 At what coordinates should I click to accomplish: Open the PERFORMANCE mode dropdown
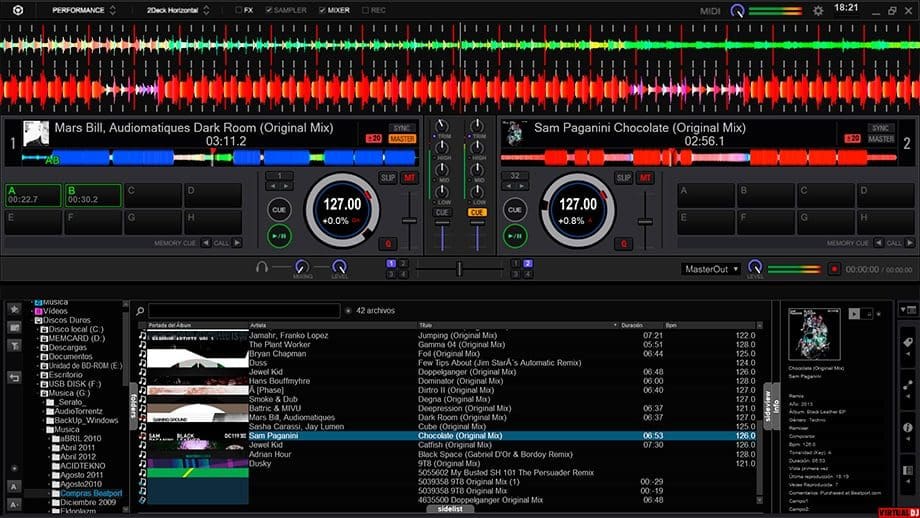point(83,11)
